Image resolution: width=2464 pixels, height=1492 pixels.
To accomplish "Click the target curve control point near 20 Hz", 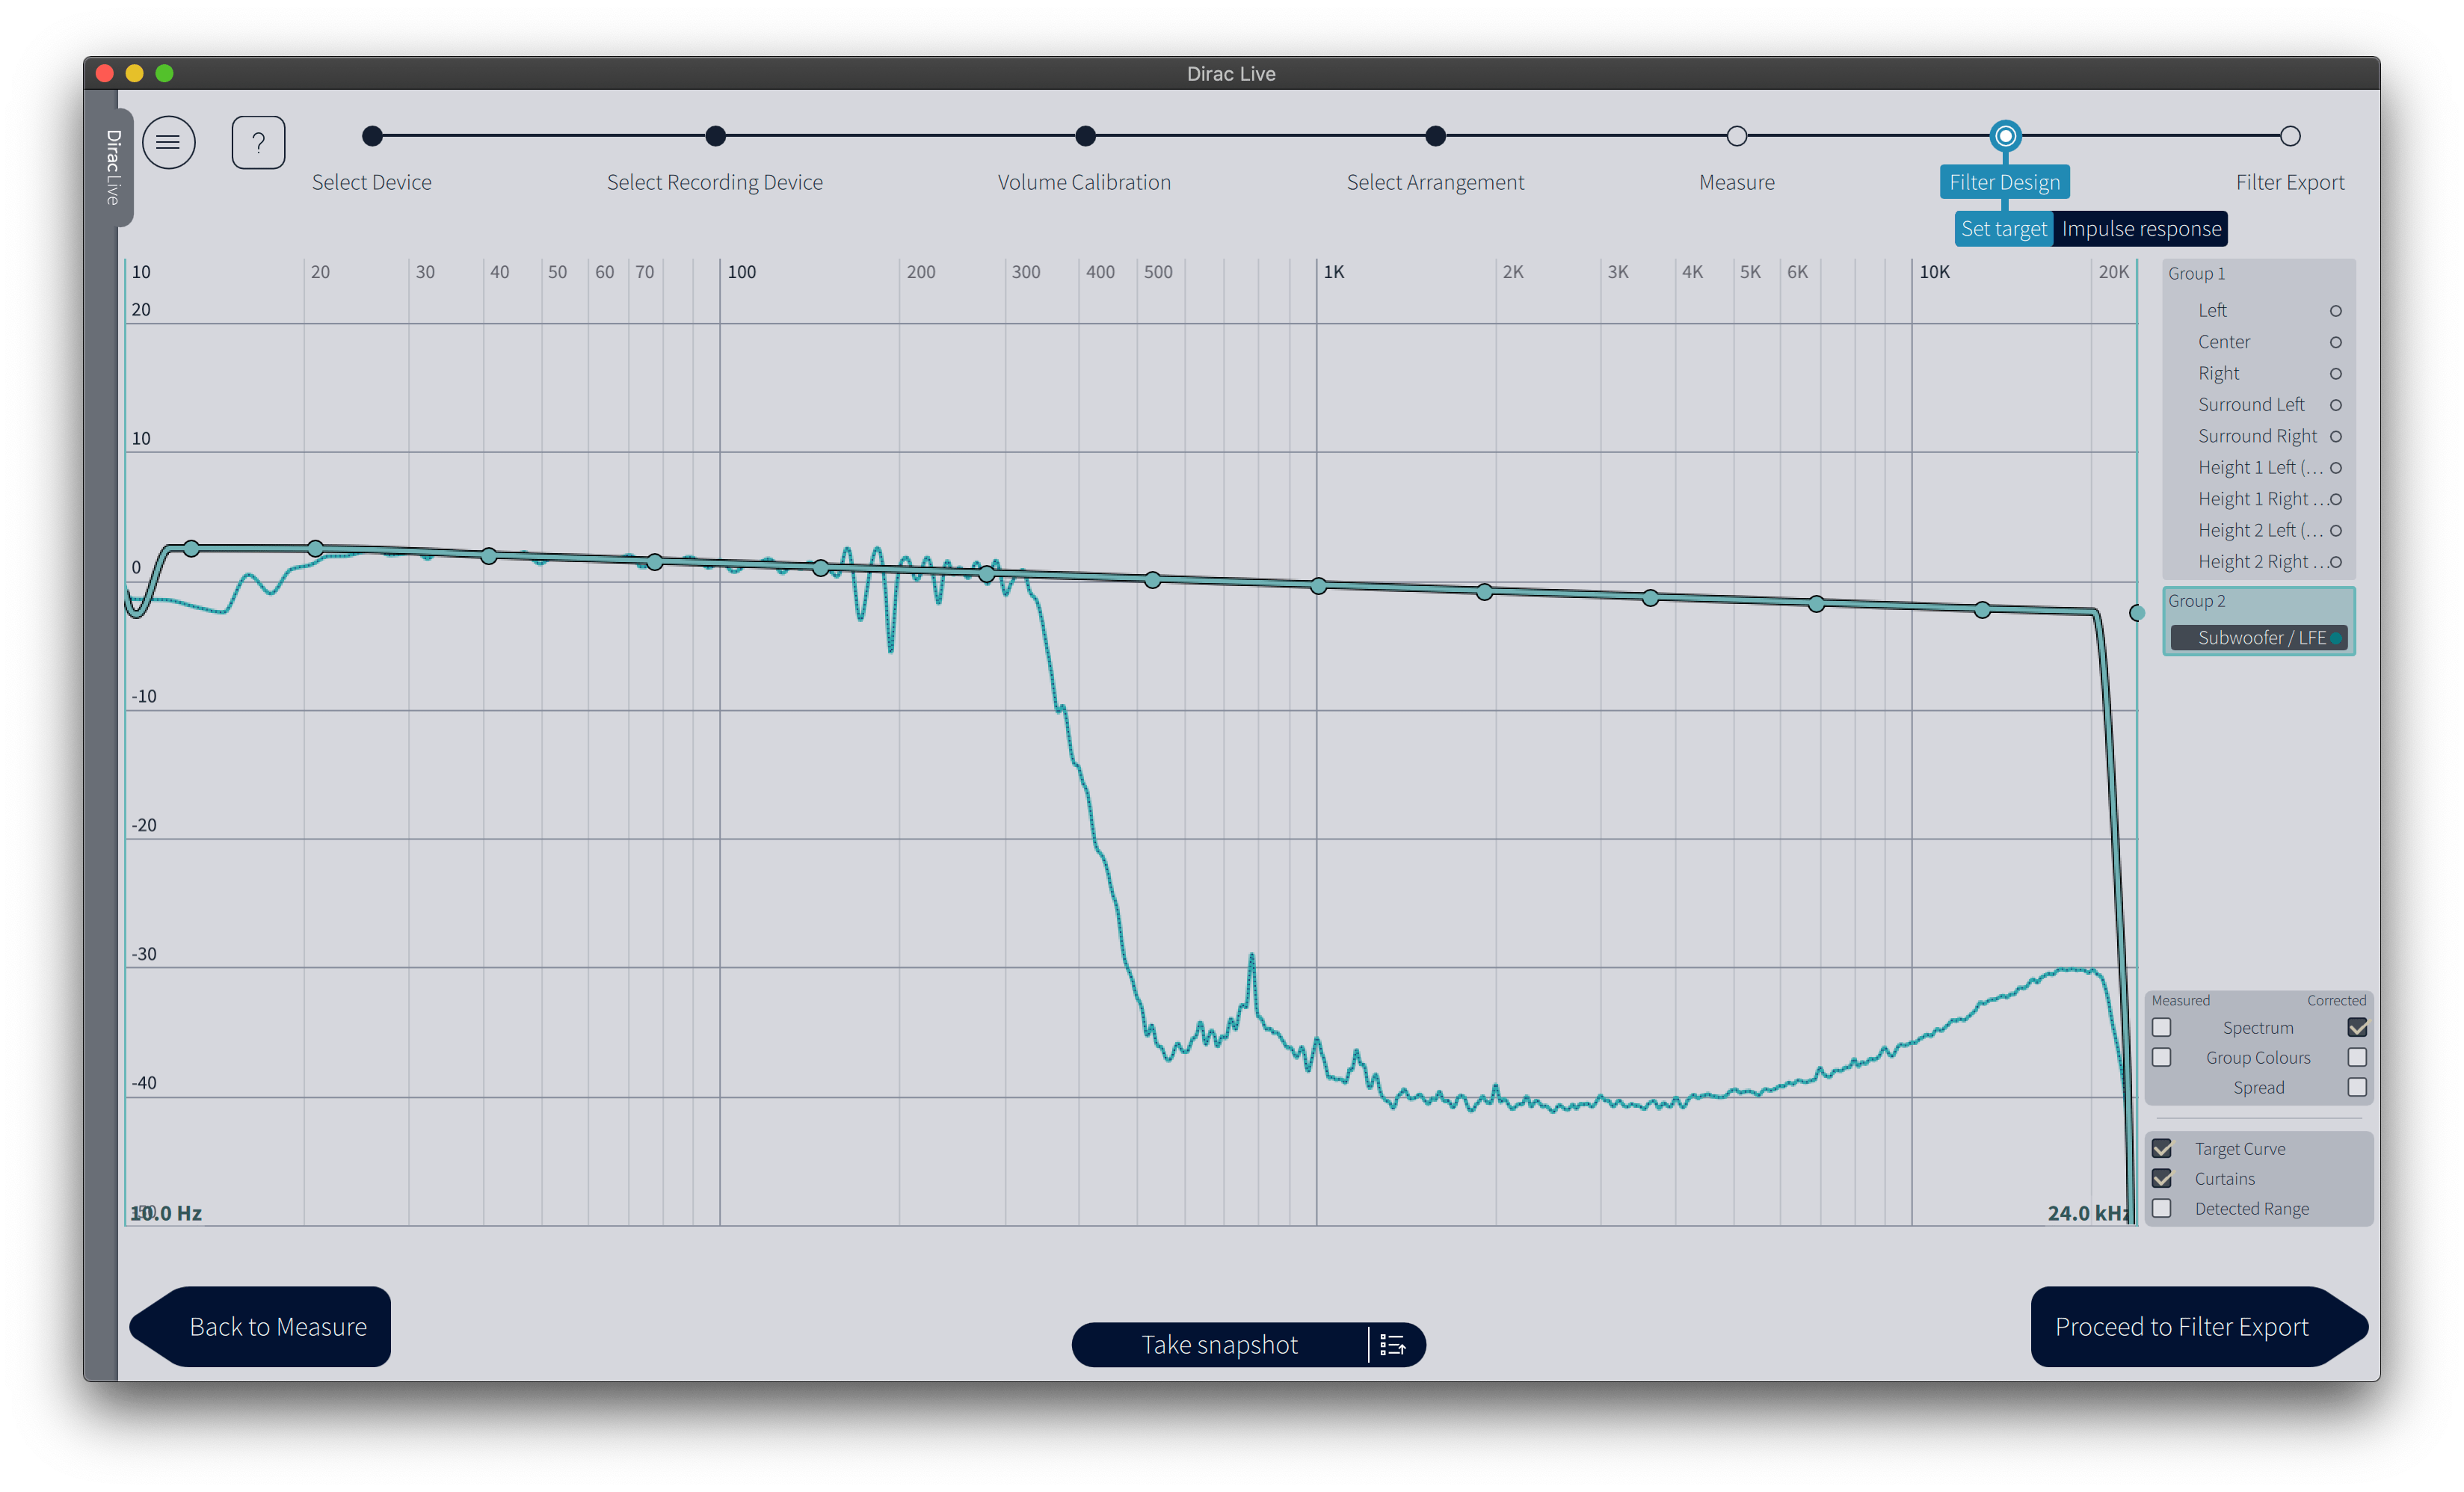I will [316, 548].
